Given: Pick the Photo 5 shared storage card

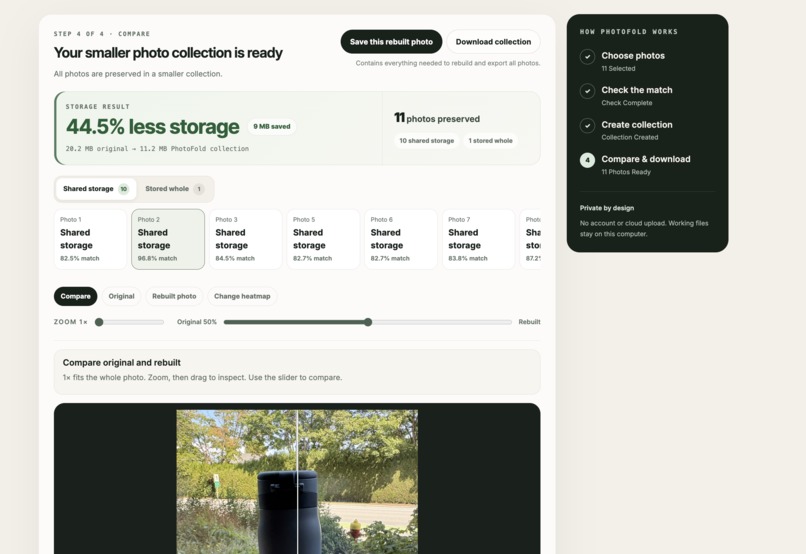Looking at the screenshot, I should coord(323,239).
